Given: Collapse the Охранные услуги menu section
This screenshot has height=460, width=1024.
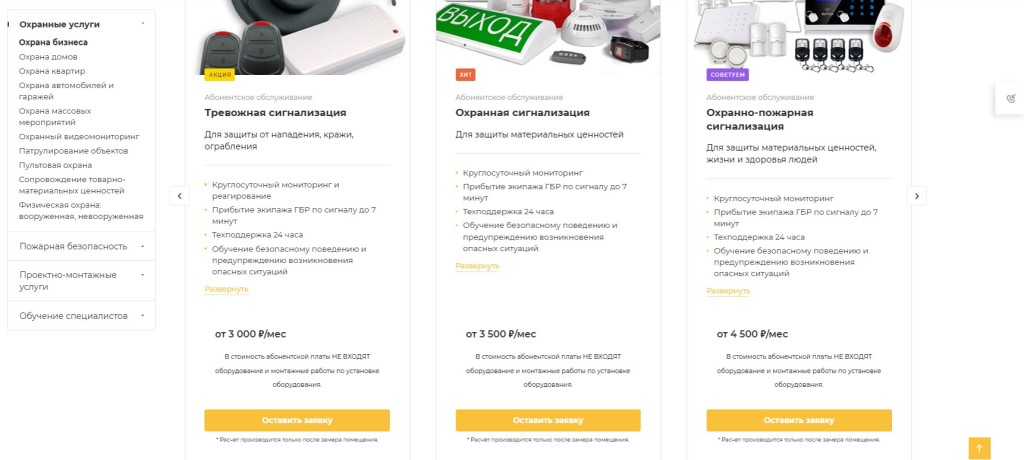Looking at the screenshot, I should pyautogui.click(x=143, y=23).
